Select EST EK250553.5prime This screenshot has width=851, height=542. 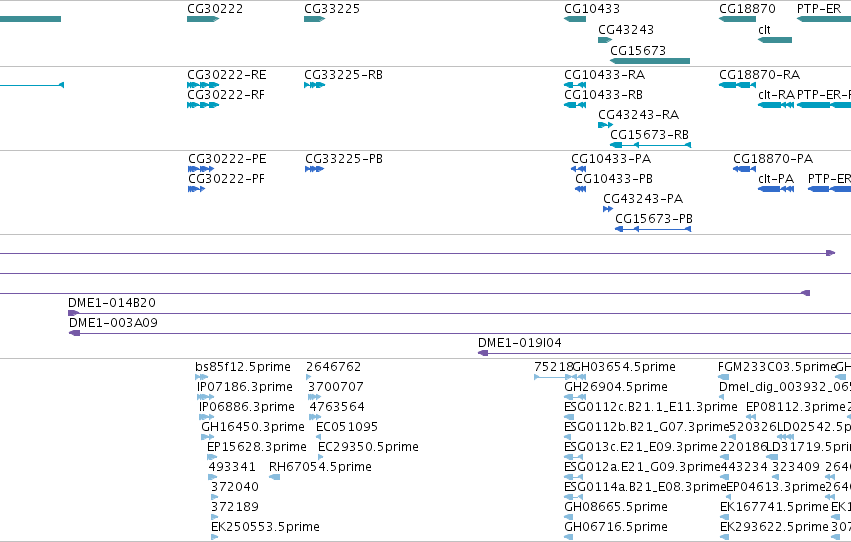(214, 537)
